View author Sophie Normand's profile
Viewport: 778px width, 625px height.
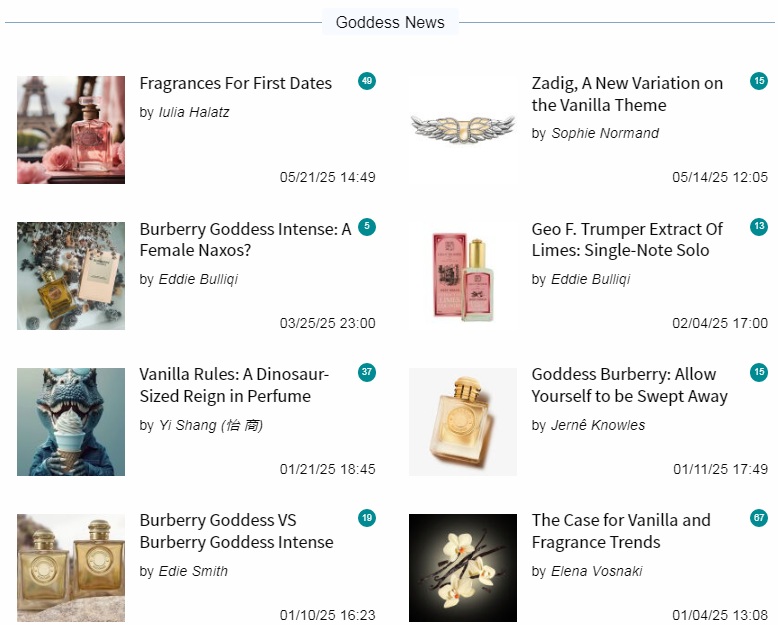(x=605, y=133)
